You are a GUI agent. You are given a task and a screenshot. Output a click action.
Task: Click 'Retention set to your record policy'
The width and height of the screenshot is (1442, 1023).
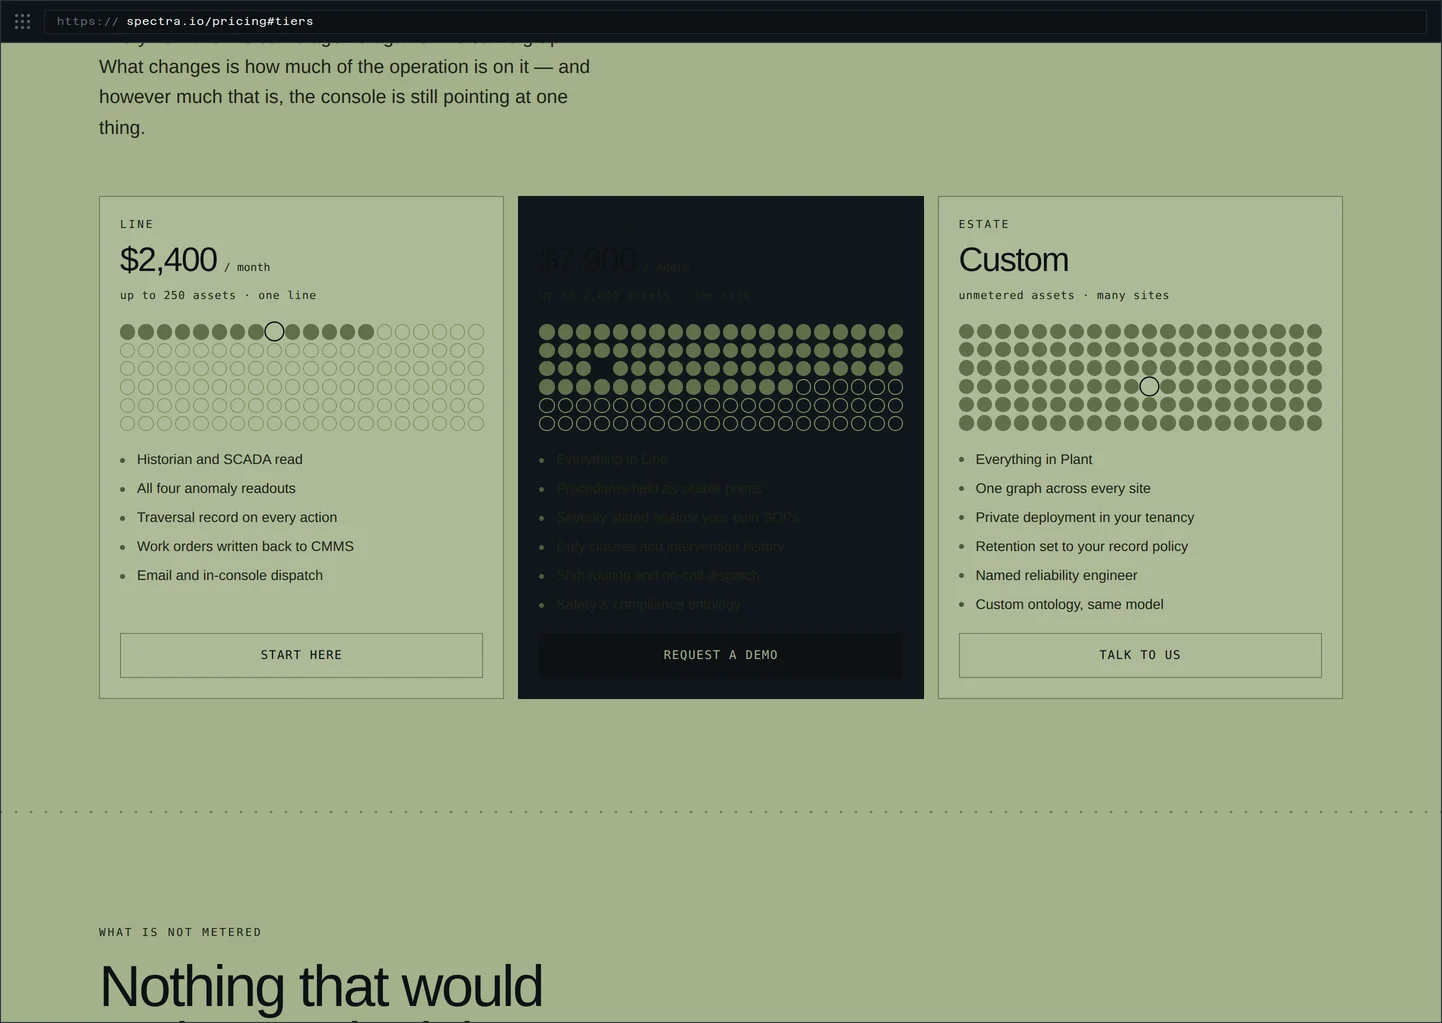click(x=1082, y=547)
